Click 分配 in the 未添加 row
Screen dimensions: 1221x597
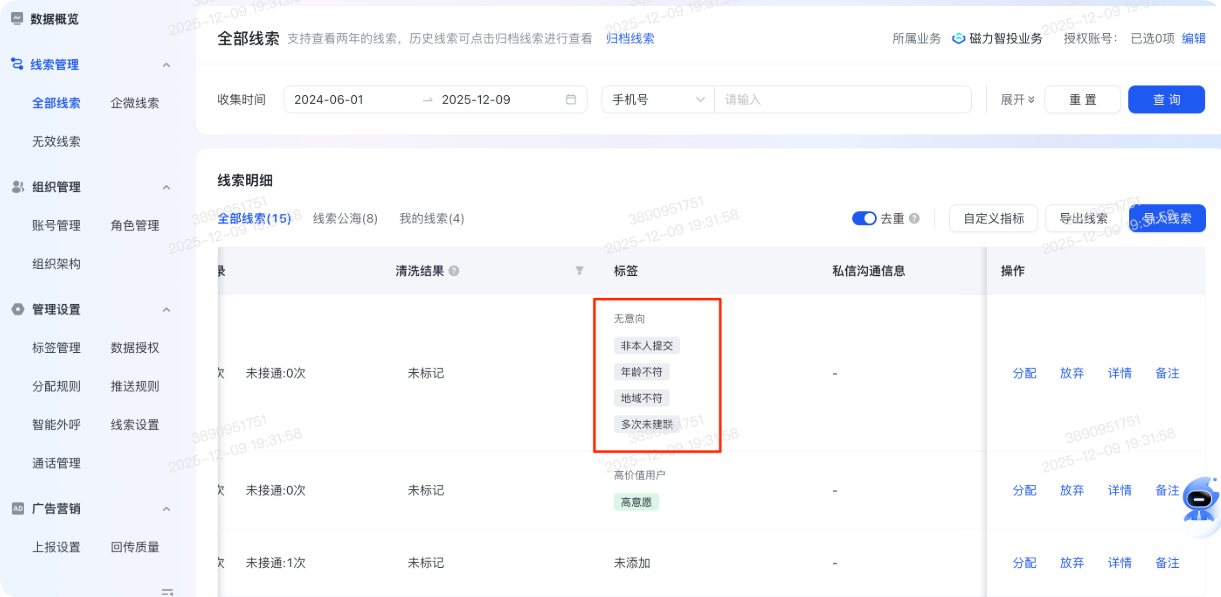pos(1024,563)
